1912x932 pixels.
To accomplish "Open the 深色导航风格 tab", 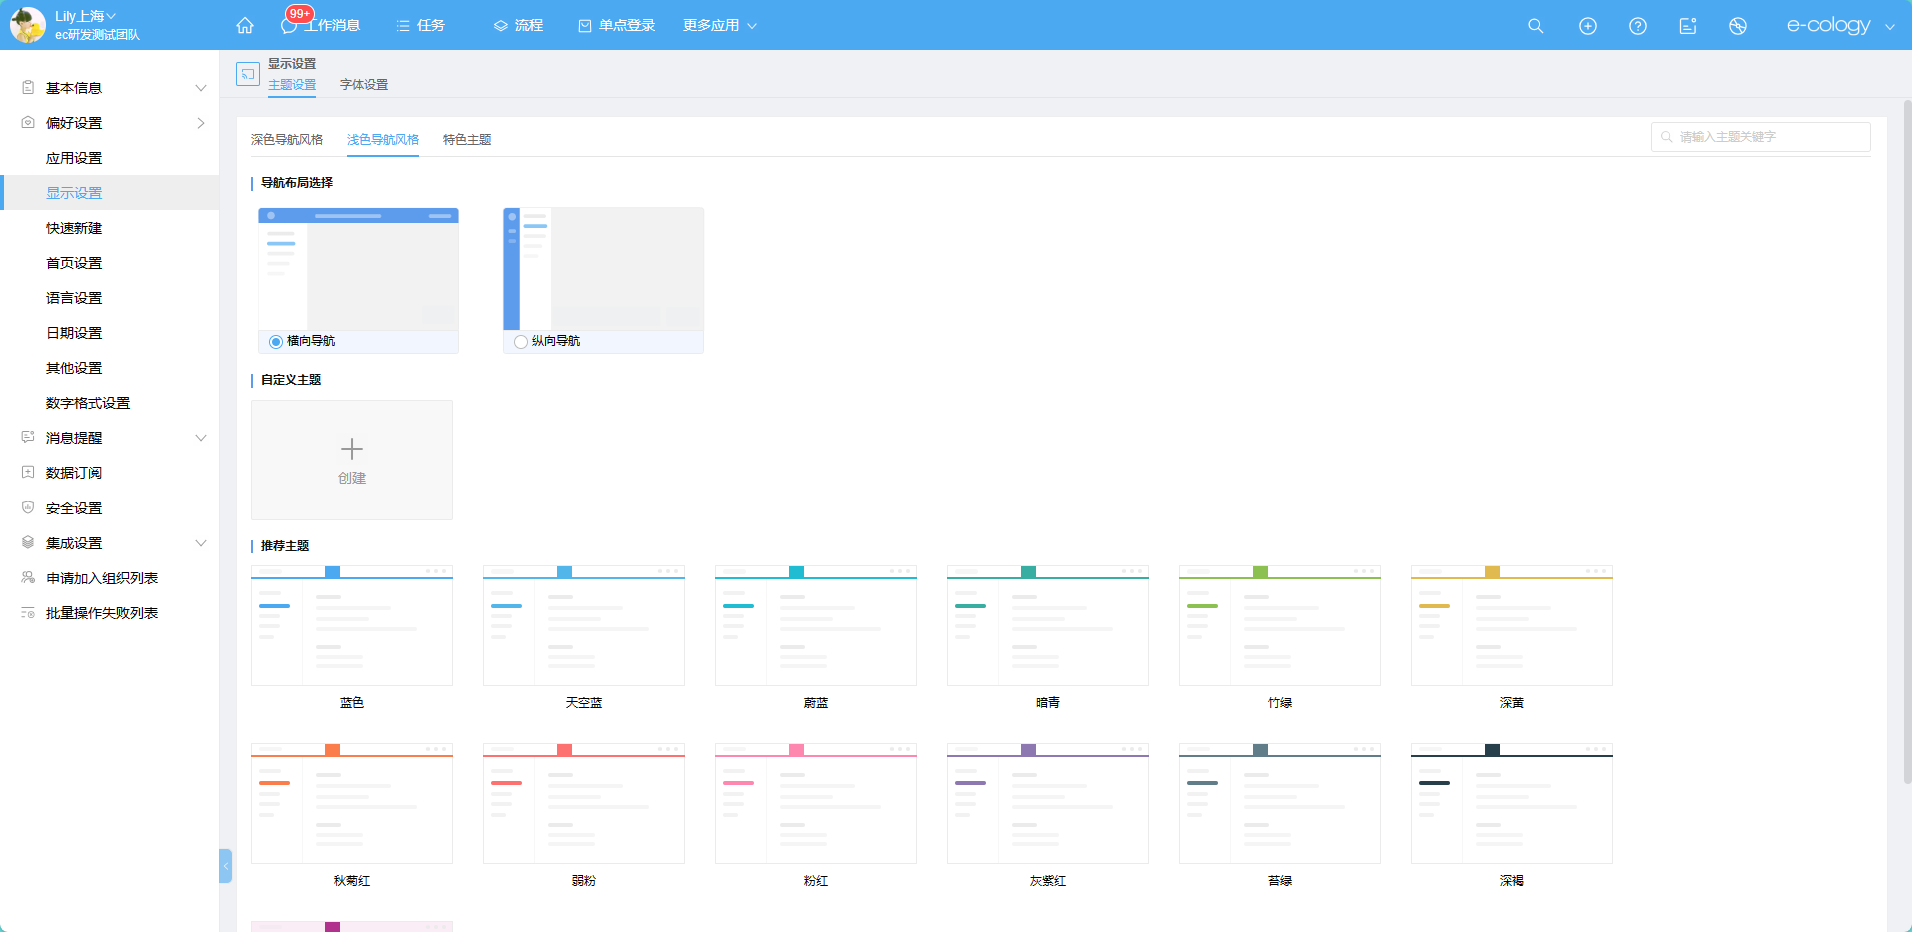I will pyautogui.click(x=287, y=140).
